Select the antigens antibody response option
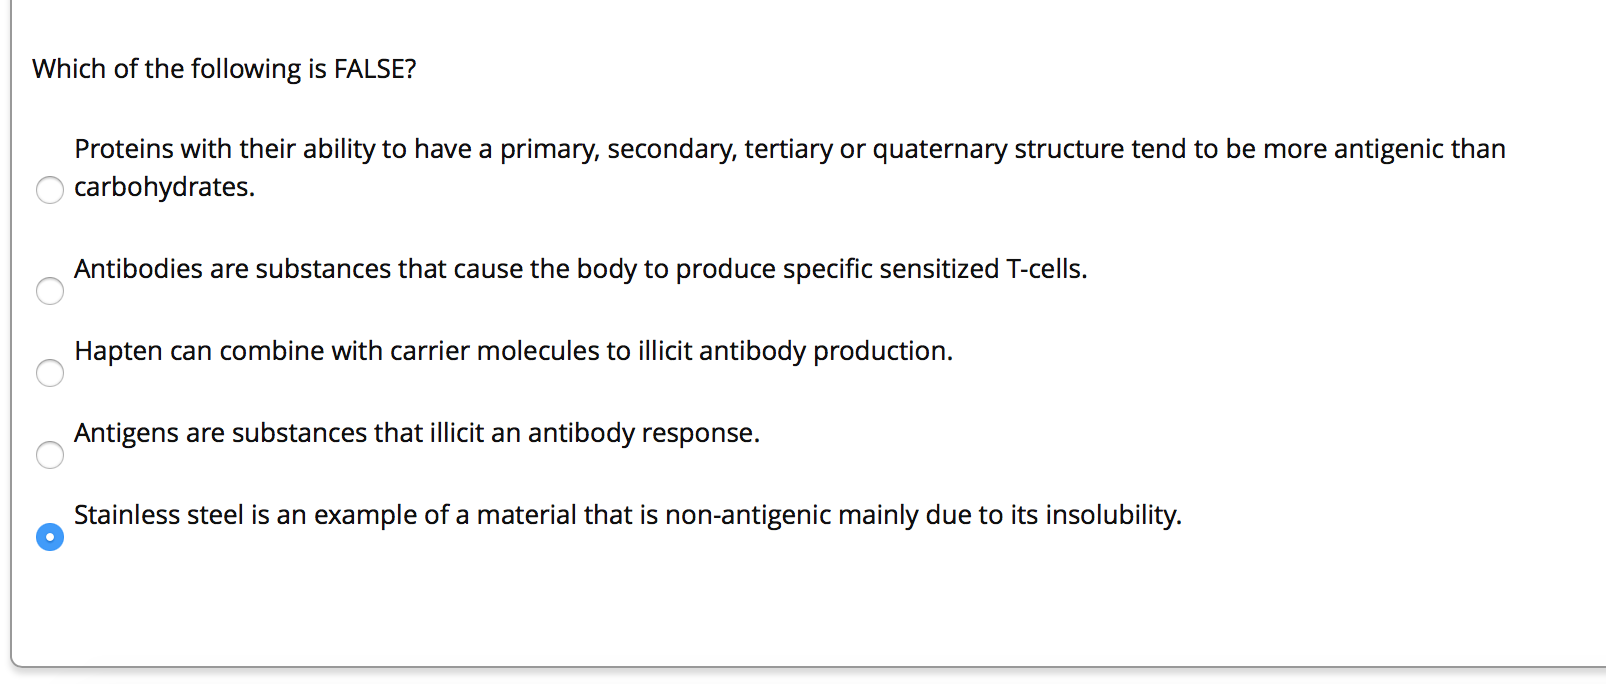 [x=50, y=455]
